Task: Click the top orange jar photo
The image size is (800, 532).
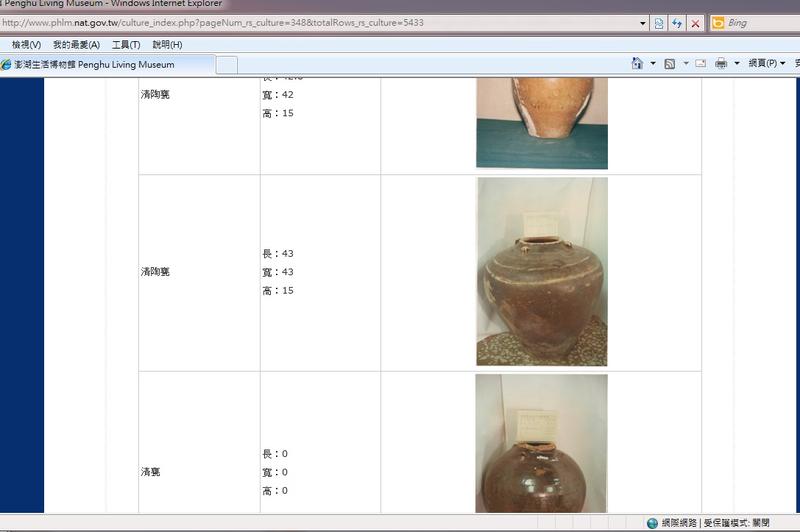Action: click(x=542, y=123)
